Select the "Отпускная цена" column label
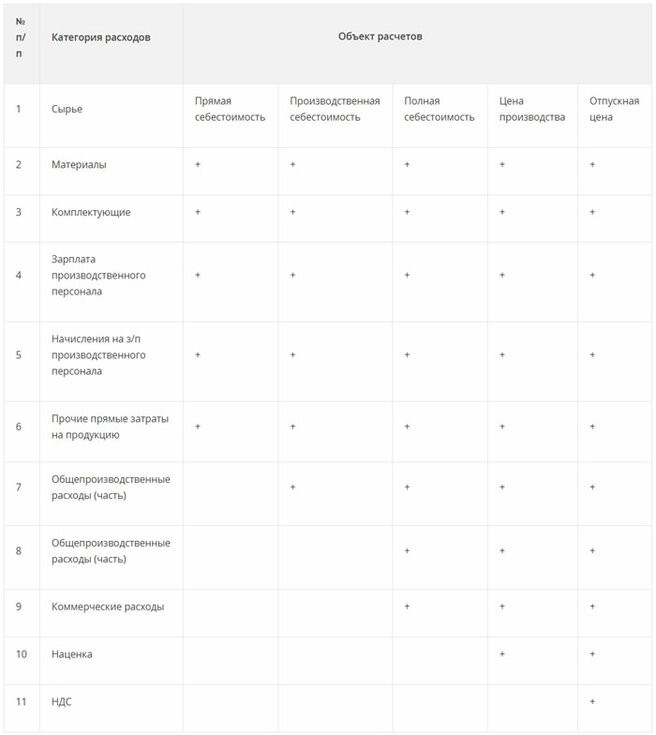This screenshot has height=735, width=656. pyautogui.click(x=614, y=109)
